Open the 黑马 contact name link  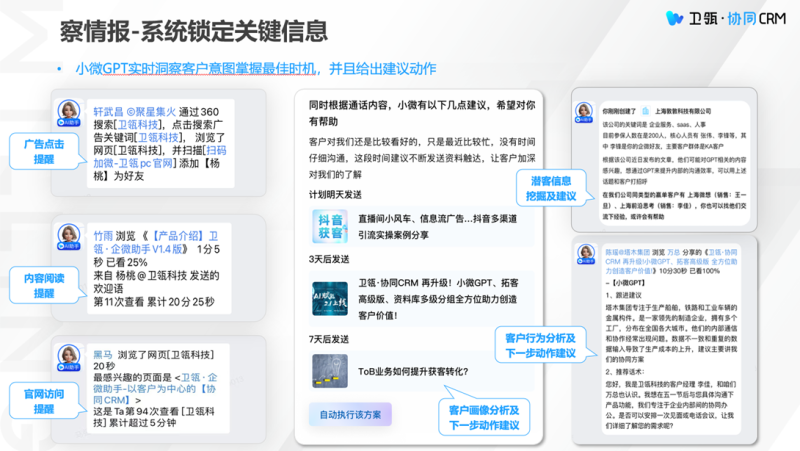coord(103,355)
